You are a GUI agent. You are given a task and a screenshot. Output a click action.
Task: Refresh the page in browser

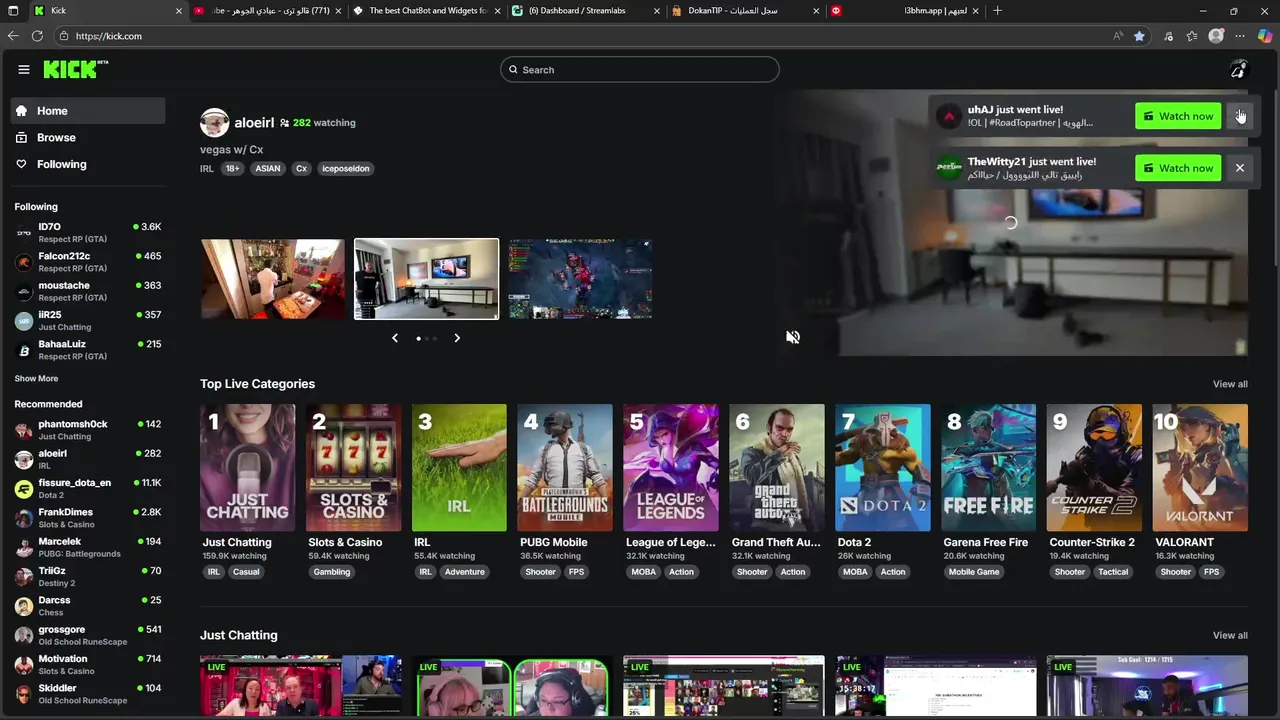point(37,36)
